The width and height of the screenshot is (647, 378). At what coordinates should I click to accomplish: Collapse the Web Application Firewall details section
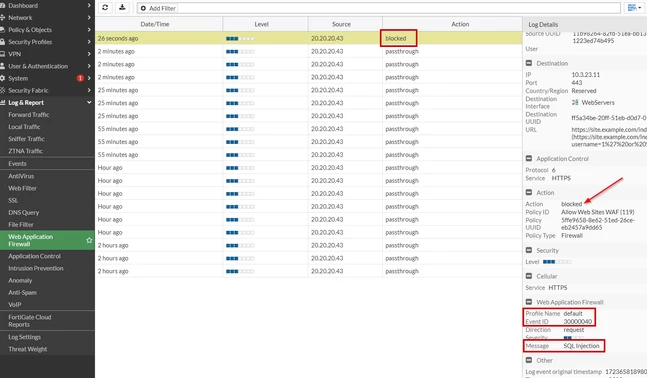point(529,302)
